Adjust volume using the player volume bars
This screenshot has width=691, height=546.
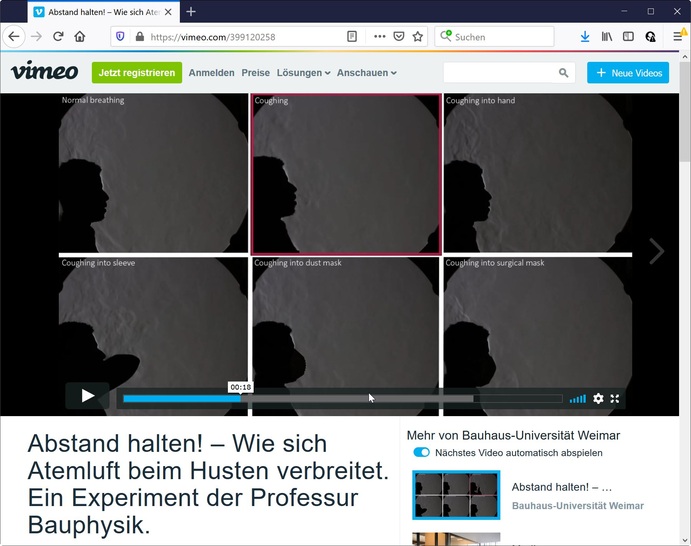[578, 399]
